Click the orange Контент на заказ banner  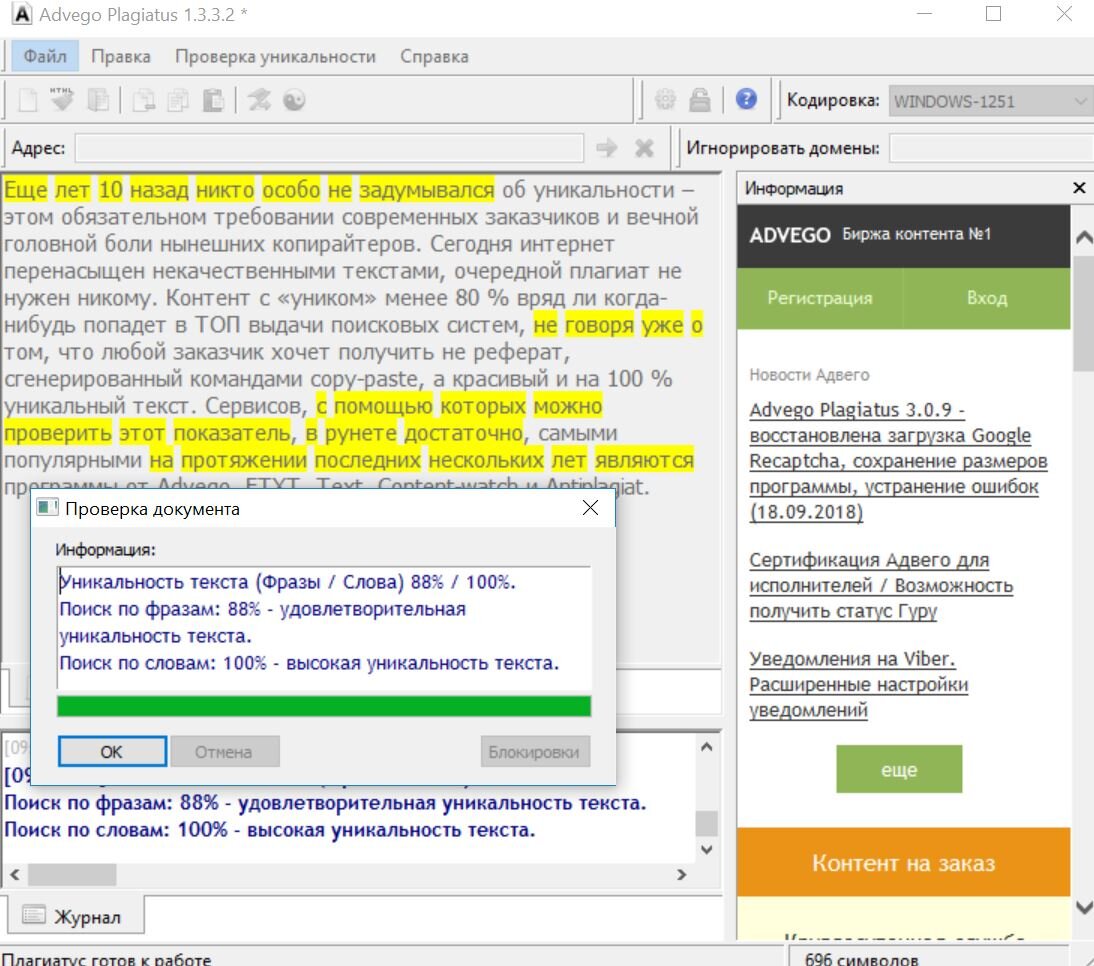pos(904,862)
